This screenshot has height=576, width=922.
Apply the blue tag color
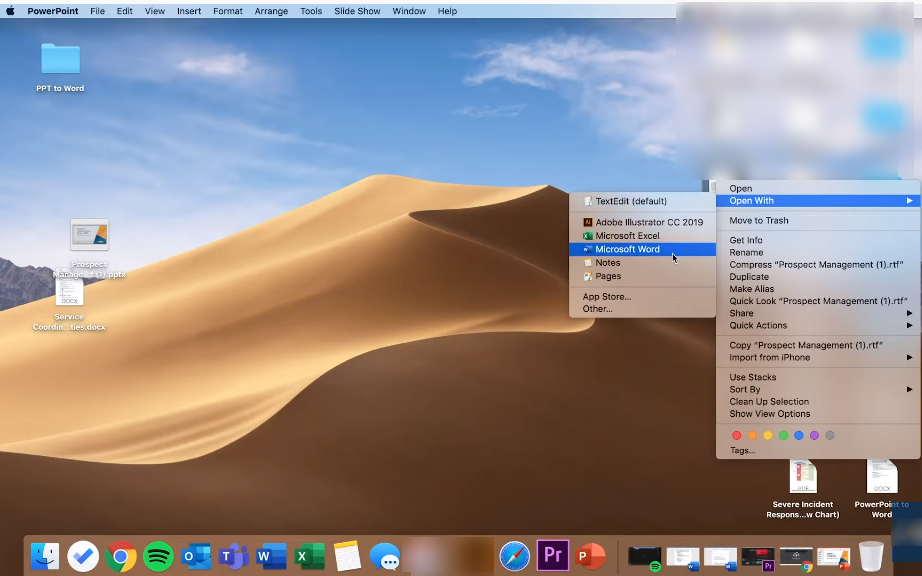pos(799,436)
